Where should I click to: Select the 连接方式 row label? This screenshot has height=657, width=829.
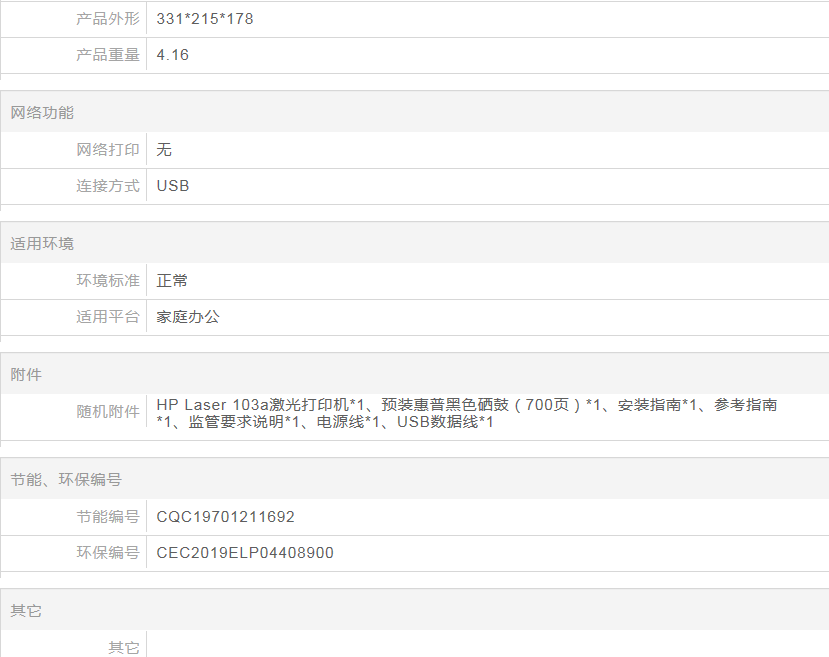[x=108, y=186]
